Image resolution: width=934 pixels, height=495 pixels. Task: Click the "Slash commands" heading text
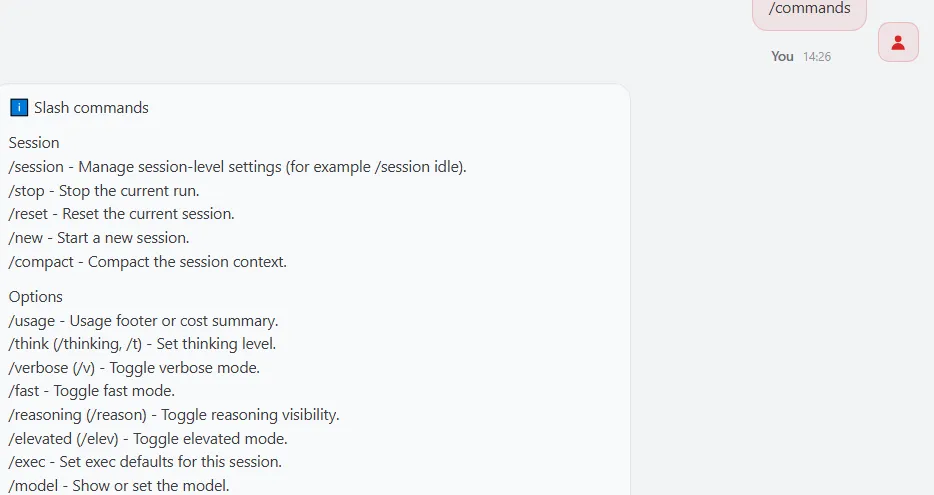(x=91, y=107)
